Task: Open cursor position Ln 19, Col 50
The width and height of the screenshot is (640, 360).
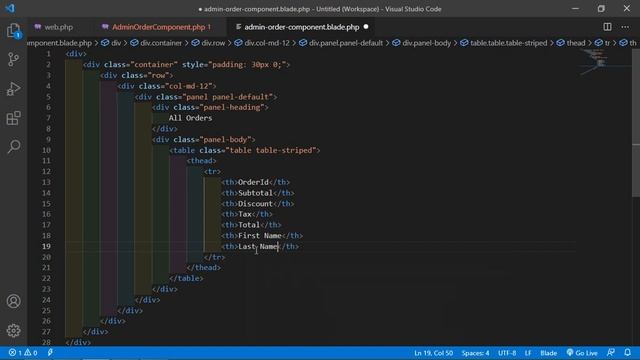Action: [x=433, y=353]
